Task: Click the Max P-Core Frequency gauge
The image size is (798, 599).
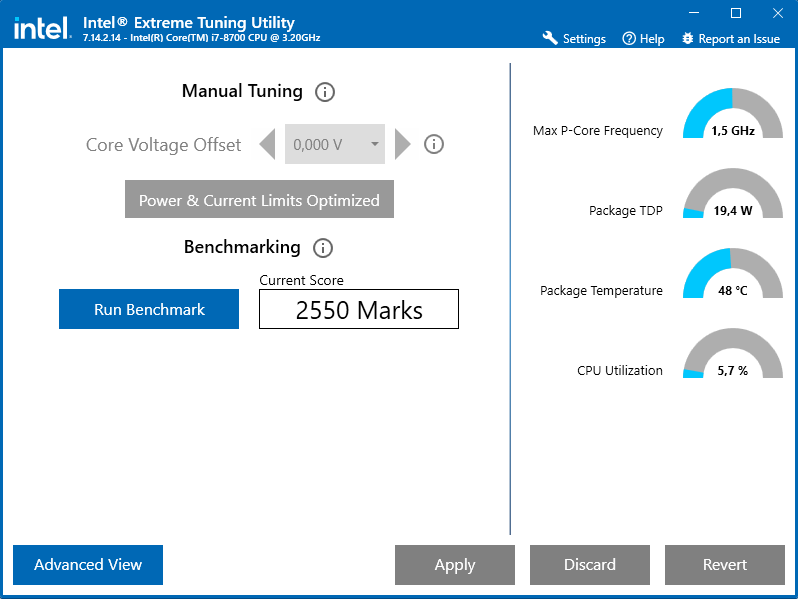Action: (733, 113)
